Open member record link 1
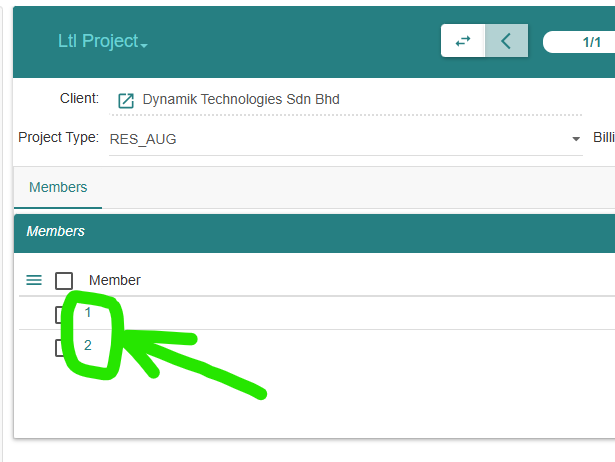The width and height of the screenshot is (615, 462). (x=88, y=312)
